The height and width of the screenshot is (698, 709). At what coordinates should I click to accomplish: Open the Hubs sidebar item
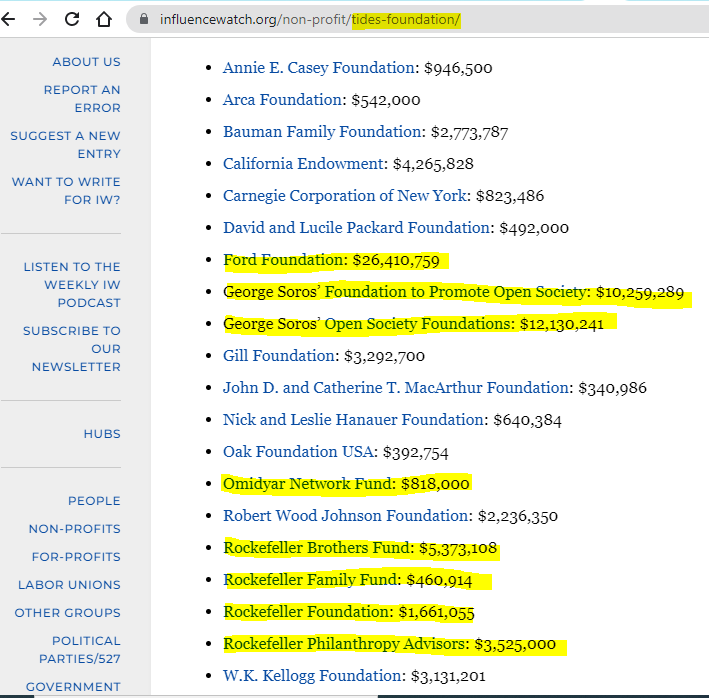pos(102,434)
